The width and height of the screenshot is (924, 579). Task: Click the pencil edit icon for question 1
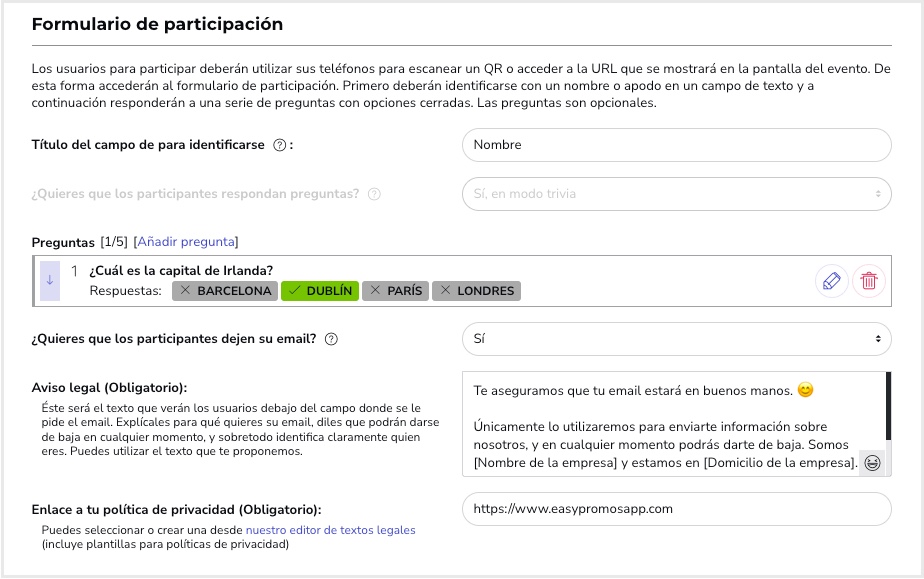831,281
